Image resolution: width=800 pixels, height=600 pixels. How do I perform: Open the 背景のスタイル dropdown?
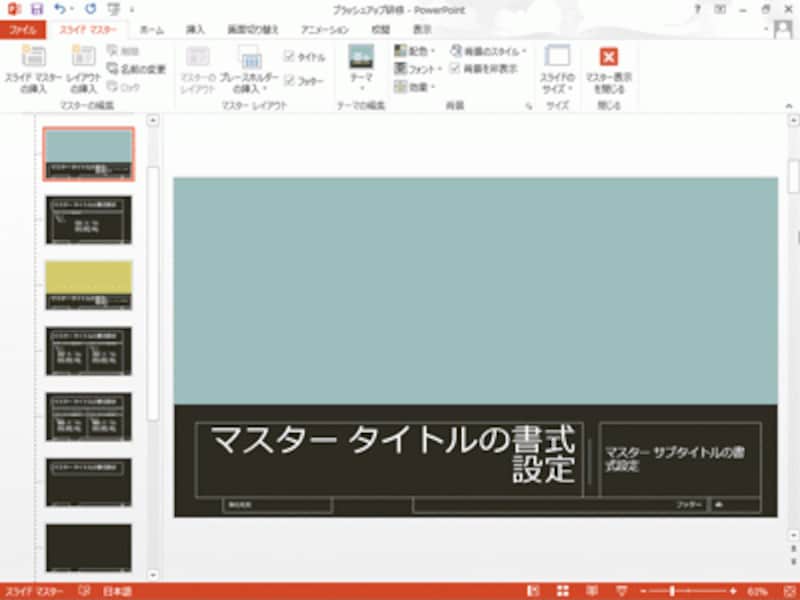[x=488, y=51]
